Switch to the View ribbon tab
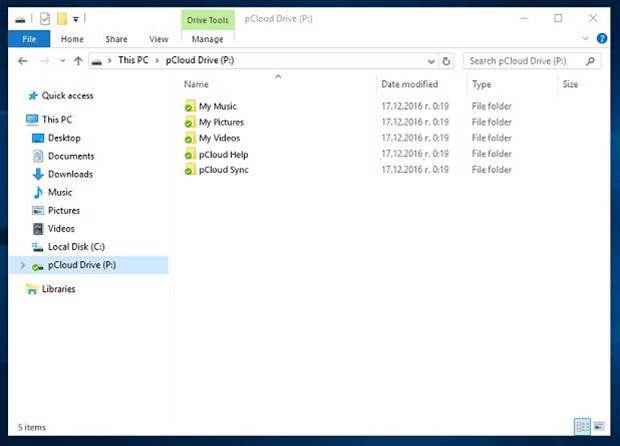 tap(159, 39)
